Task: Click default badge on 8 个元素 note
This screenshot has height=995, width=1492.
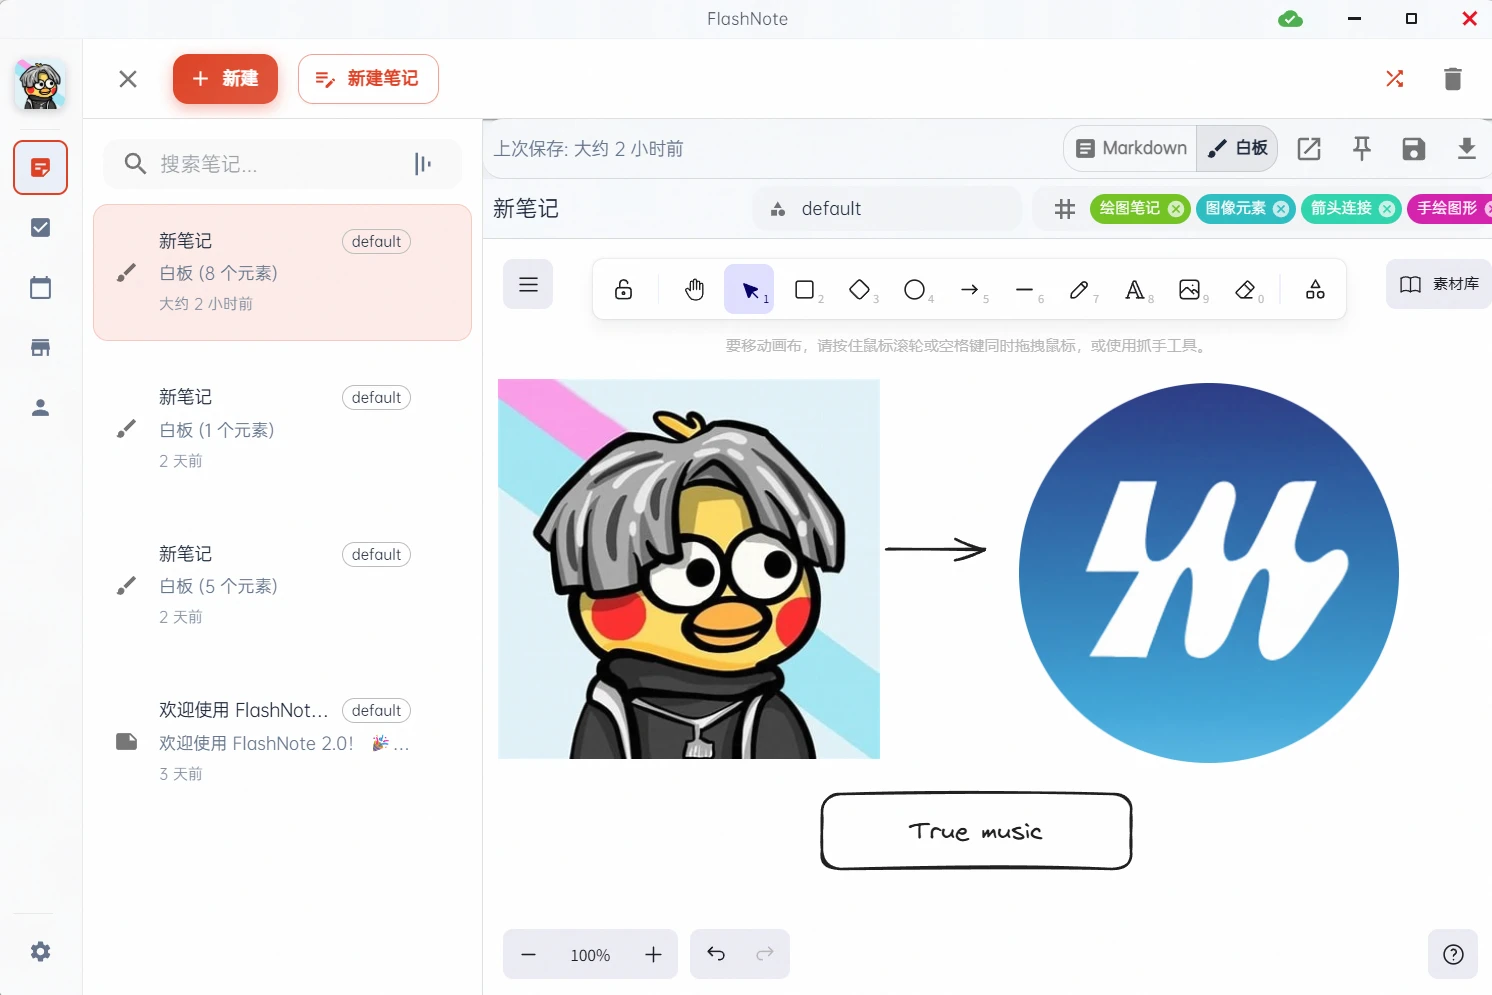Action: click(x=376, y=241)
